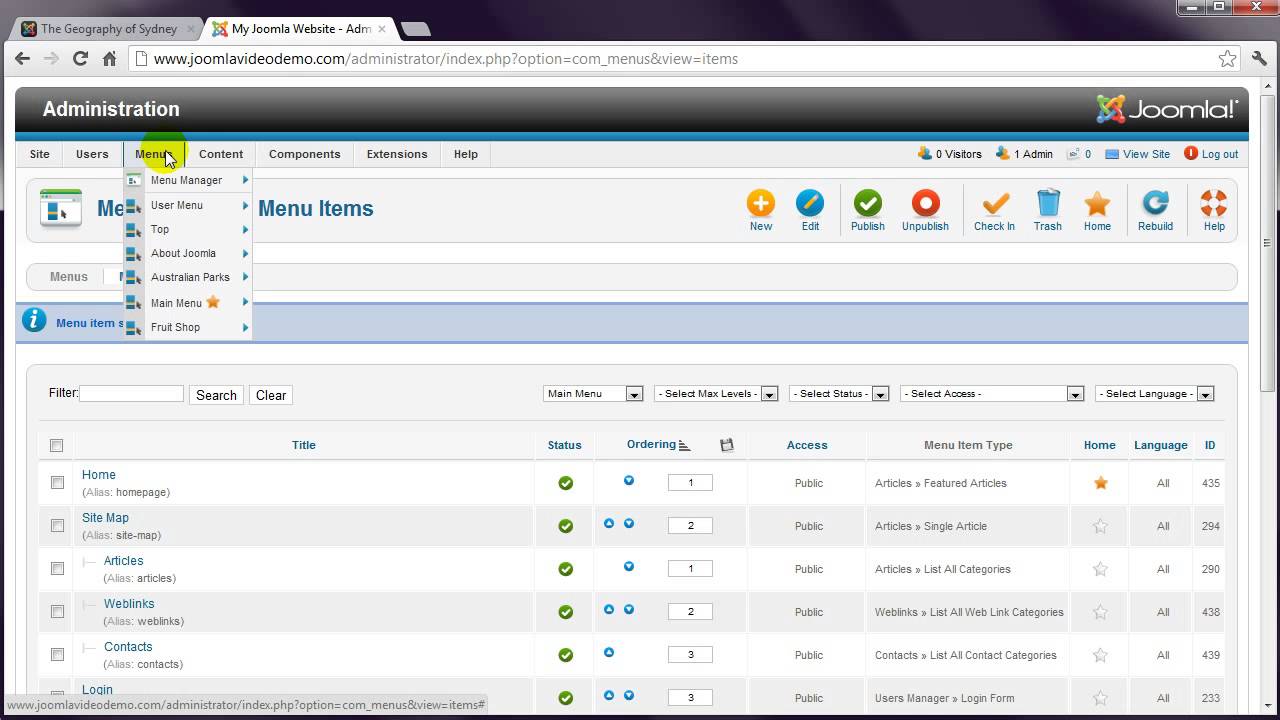Image resolution: width=1280 pixels, height=720 pixels.
Task: Open the Site menu
Action: click(x=40, y=154)
